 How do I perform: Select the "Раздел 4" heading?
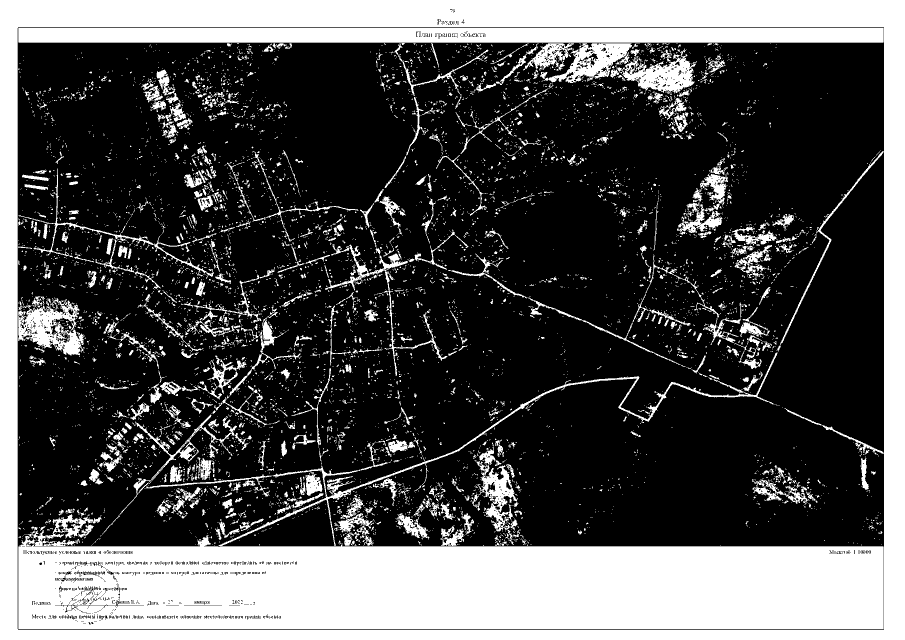pyautogui.click(x=452, y=20)
